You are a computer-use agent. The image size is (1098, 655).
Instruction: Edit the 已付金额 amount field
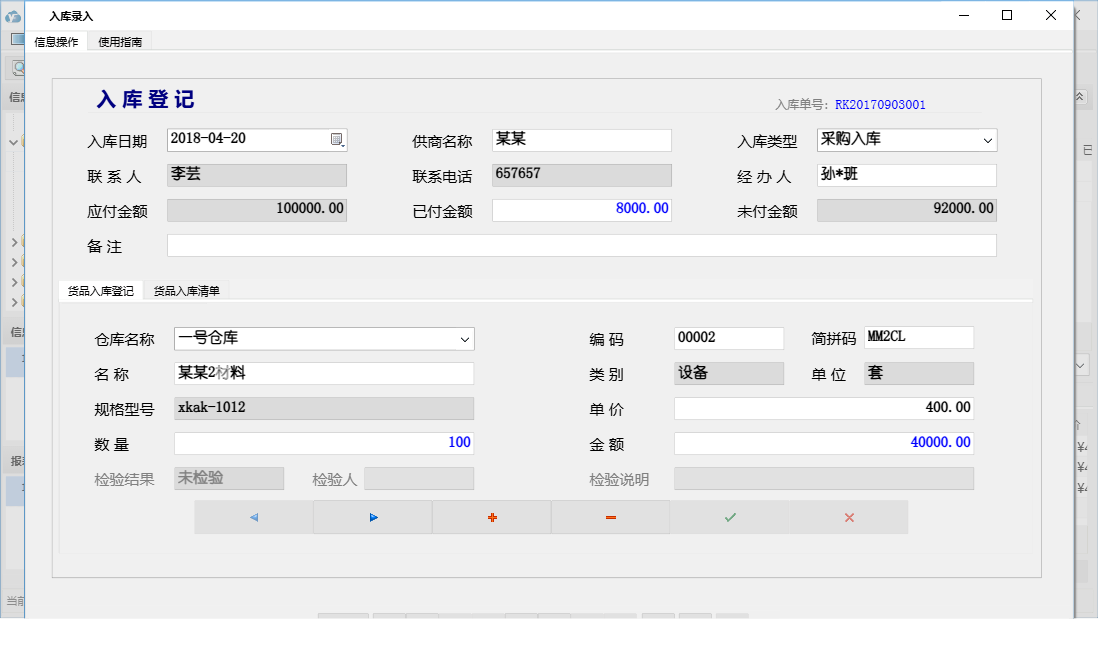(x=580, y=209)
